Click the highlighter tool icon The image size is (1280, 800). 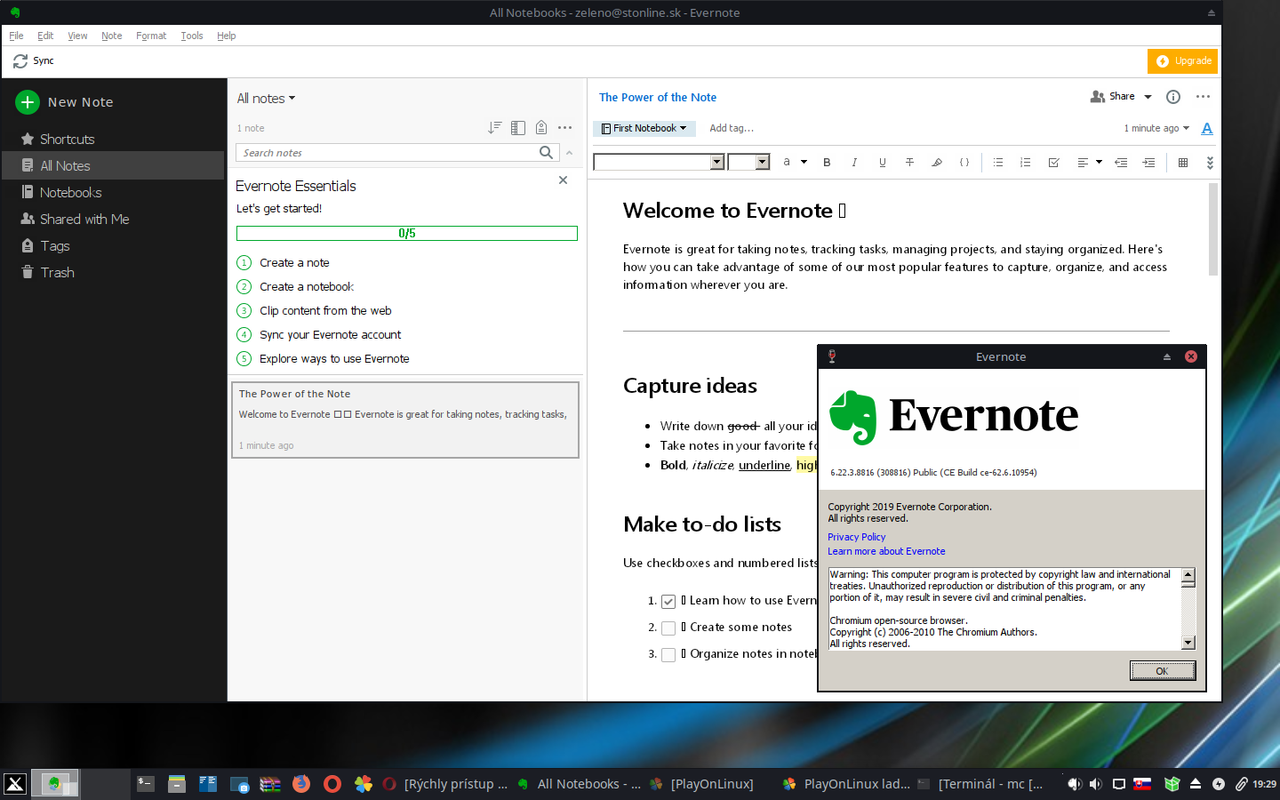click(x=937, y=162)
